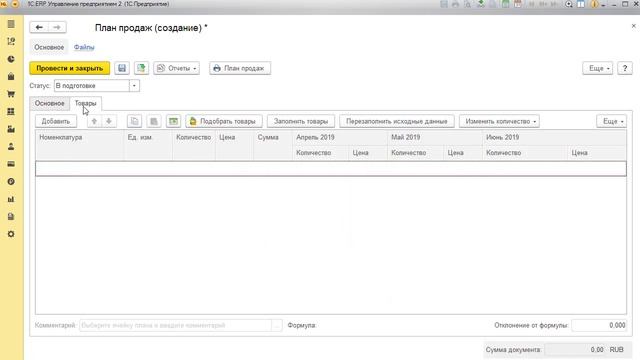Click the info icon in title bar
The image size is (640, 360).
pyautogui.click(x=594, y=4)
